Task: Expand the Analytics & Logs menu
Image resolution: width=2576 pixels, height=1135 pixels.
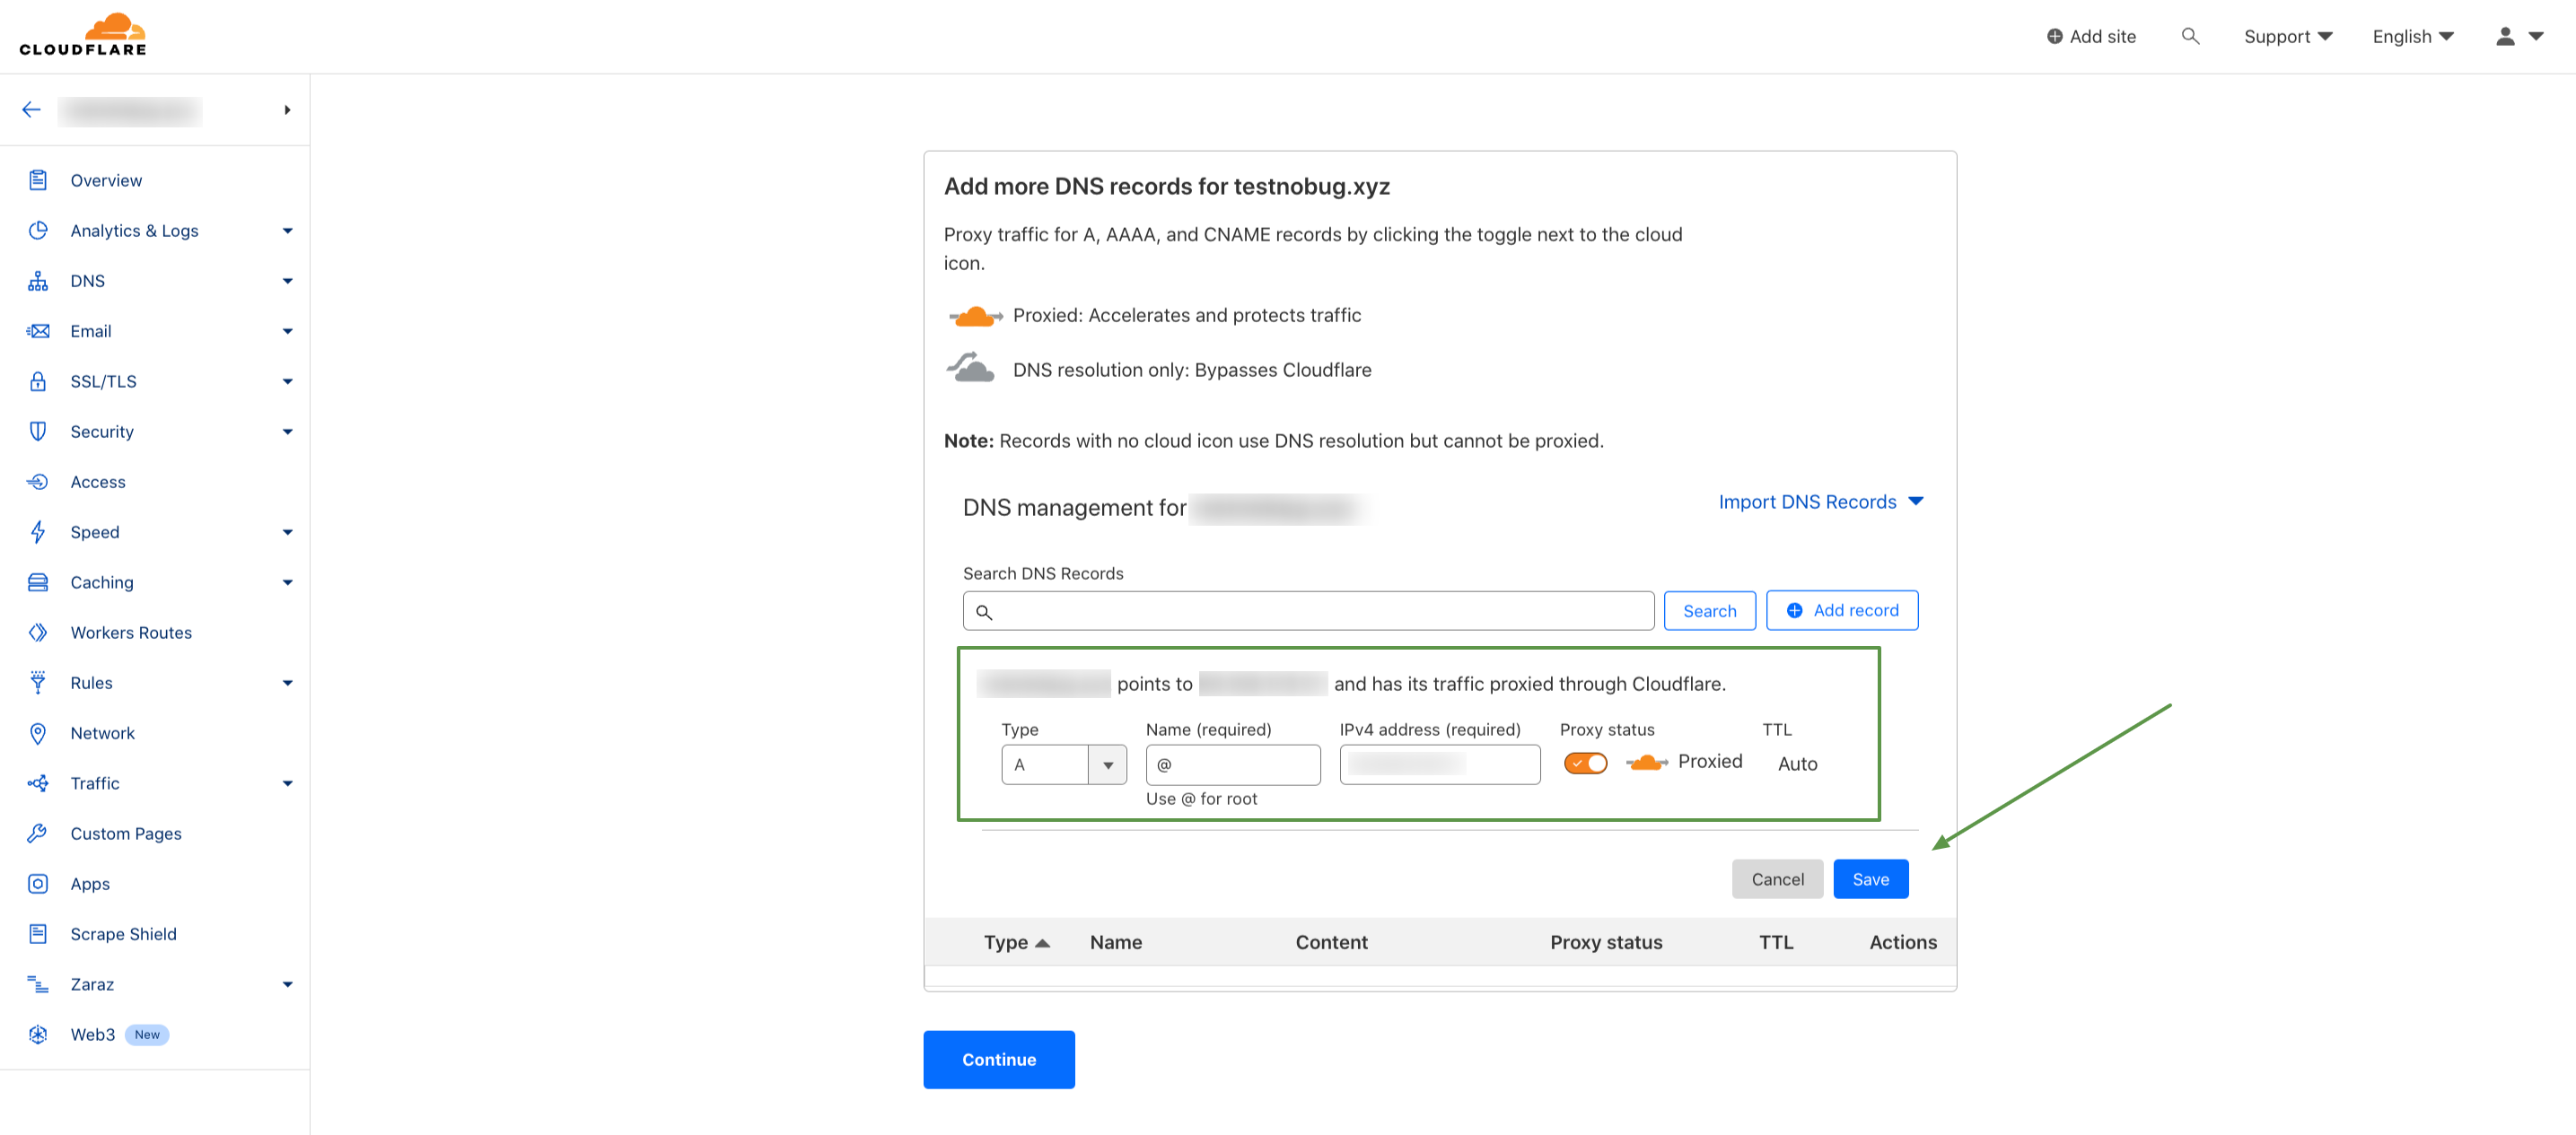Action: pos(288,231)
